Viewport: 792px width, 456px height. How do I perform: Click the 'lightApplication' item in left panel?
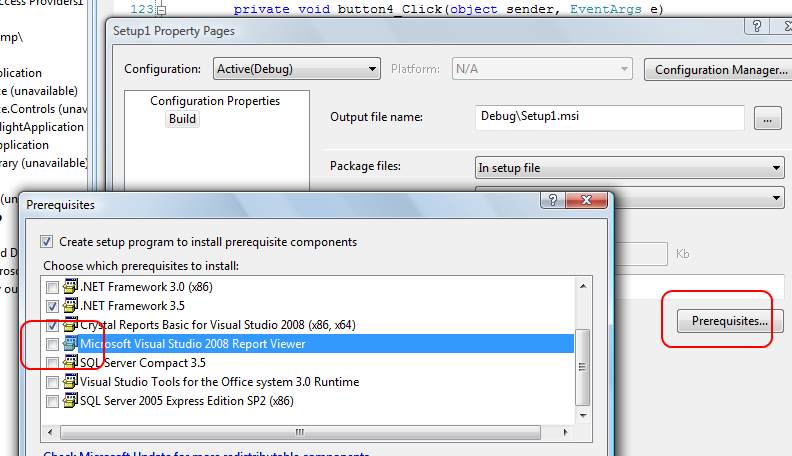click(x=42, y=127)
